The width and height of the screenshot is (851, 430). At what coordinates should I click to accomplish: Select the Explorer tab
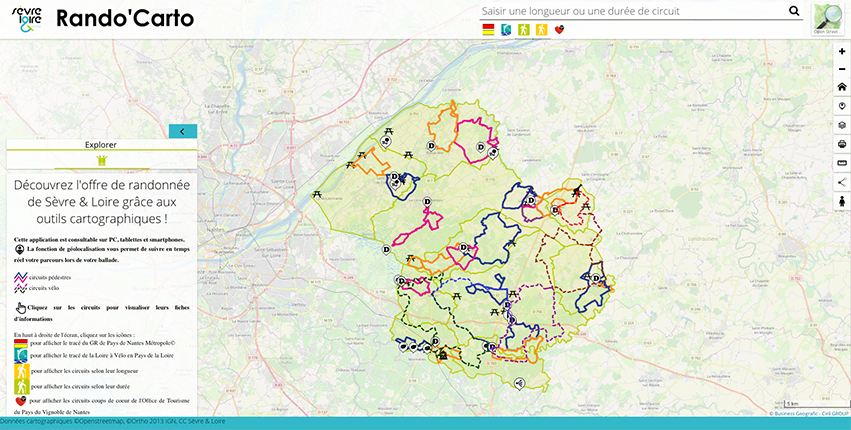[101, 145]
